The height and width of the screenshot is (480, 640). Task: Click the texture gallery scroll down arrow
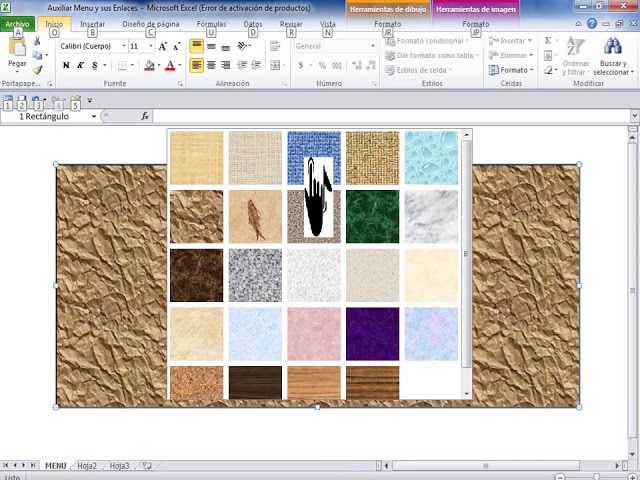[467, 394]
